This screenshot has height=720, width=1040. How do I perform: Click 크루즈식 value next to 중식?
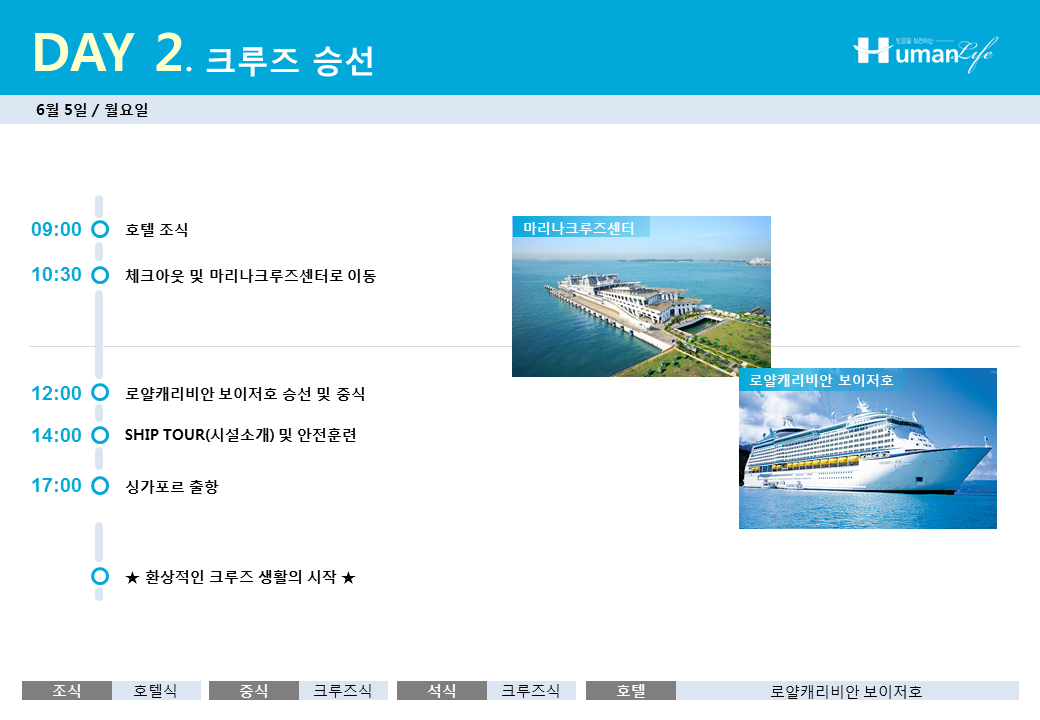343,690
